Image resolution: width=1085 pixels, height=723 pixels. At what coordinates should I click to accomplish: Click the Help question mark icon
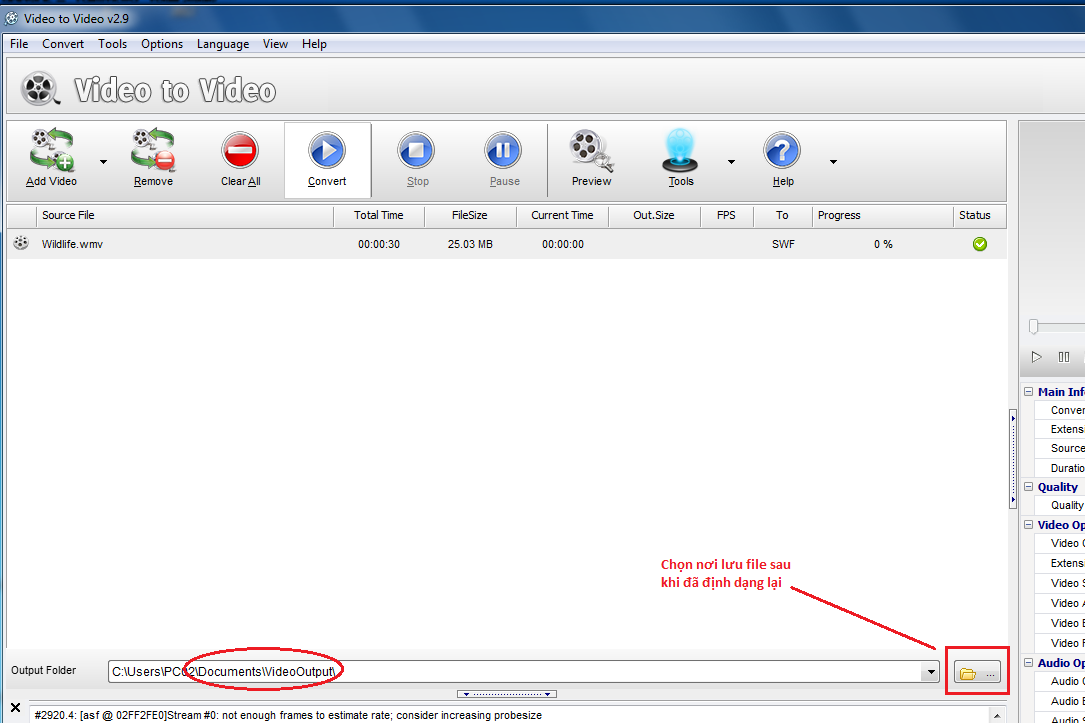pyautogui.click(x=782, y=152)
